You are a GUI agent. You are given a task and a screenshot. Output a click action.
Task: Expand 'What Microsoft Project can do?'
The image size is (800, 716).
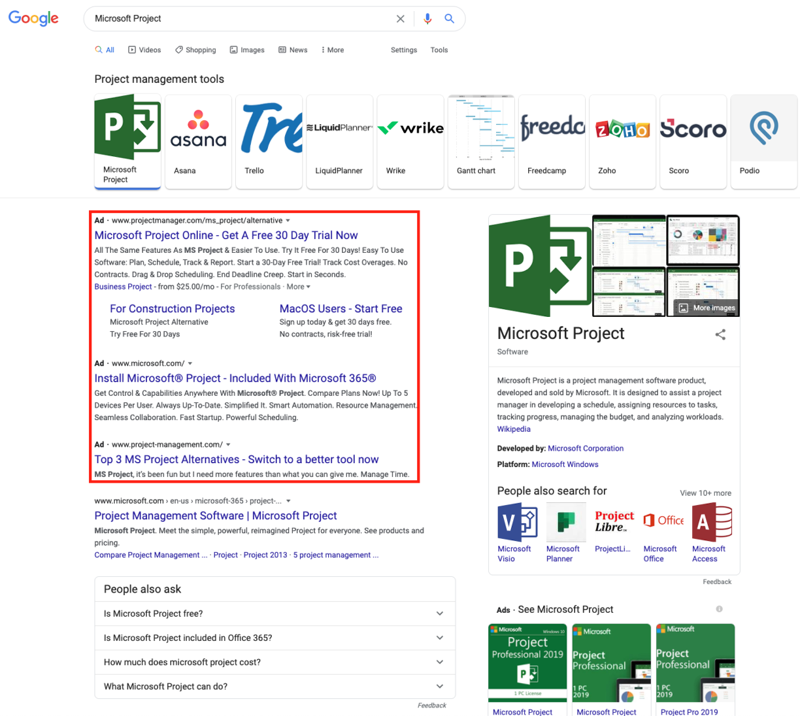pyautogui.click(x=275, y=686)
